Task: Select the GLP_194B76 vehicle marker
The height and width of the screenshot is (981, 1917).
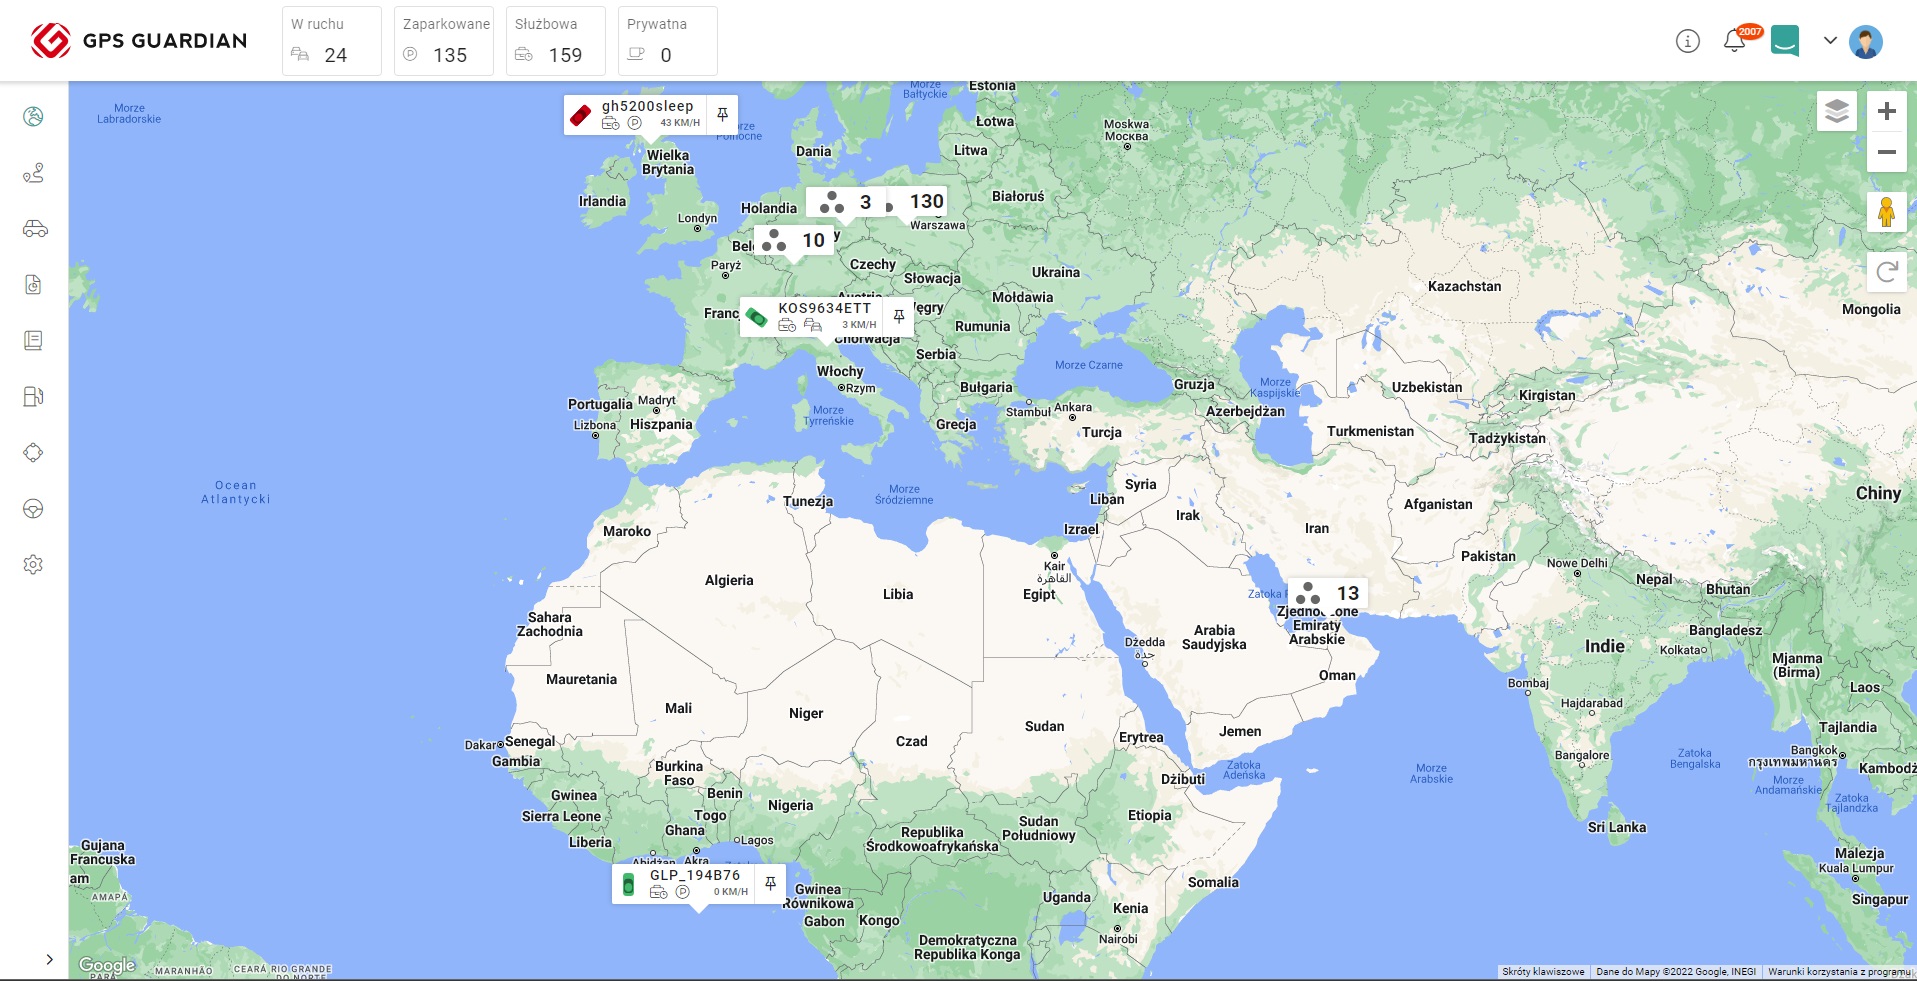Action: tap(698, 884)
